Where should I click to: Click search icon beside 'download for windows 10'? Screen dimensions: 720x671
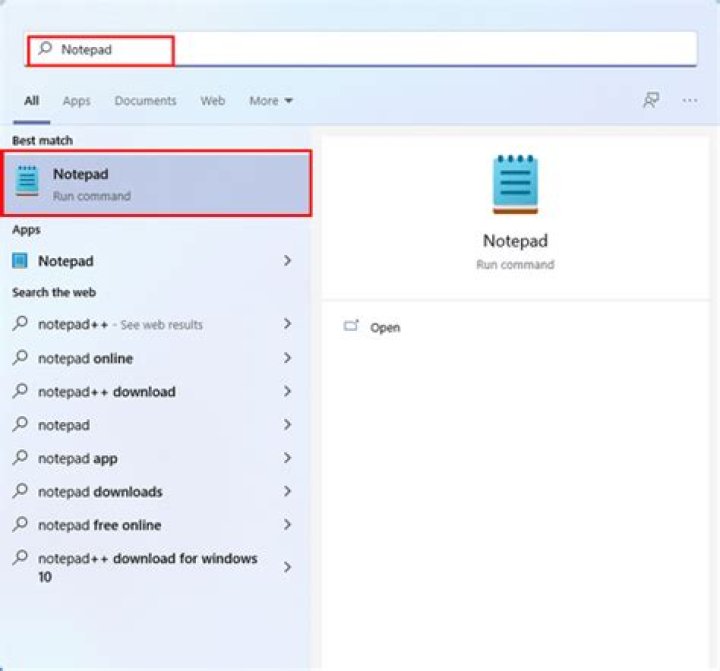pyautogui.click(x=20, y=558)
